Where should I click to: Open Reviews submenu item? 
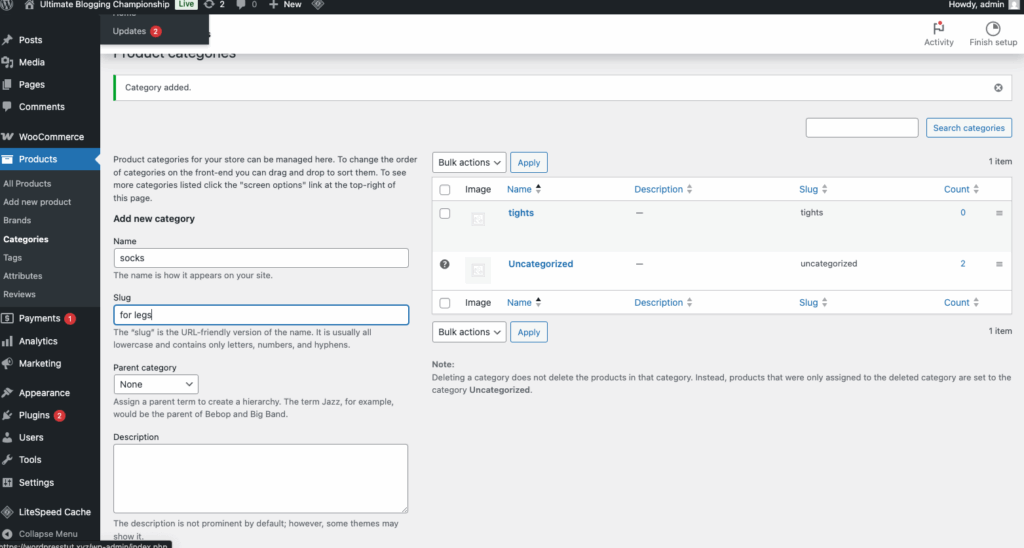tap(20, 294)
